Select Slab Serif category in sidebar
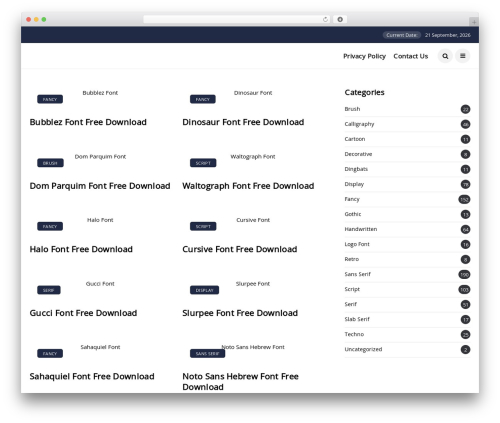The height and width of the screenshot is (423, 500). pos(357,319)
